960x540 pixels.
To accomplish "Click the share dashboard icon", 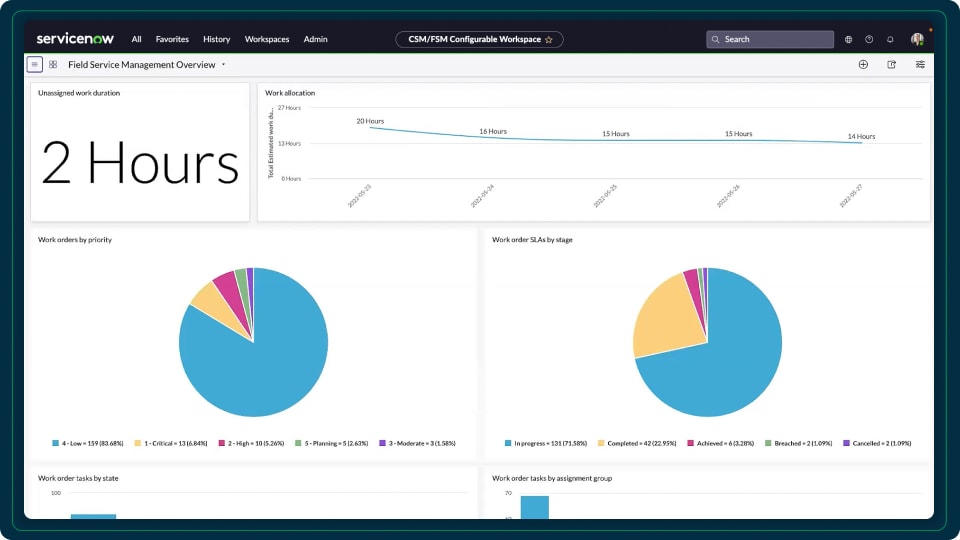I will tap(891, 64).
